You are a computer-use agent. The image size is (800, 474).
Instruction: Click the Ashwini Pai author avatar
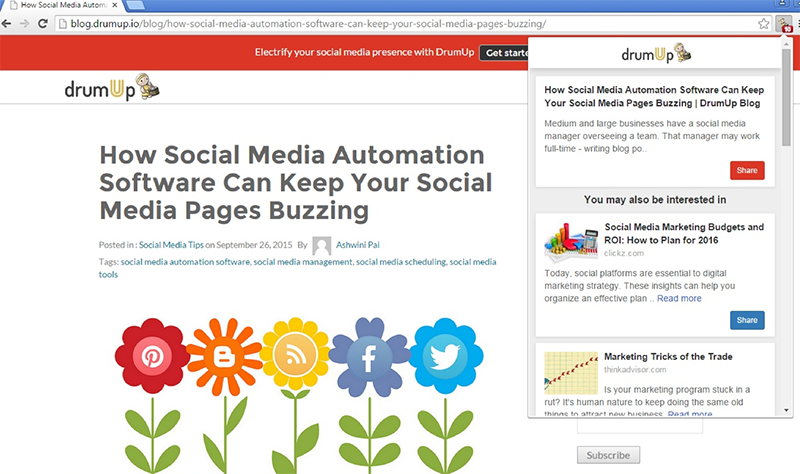pyautogui.click(x=321, y=245)
